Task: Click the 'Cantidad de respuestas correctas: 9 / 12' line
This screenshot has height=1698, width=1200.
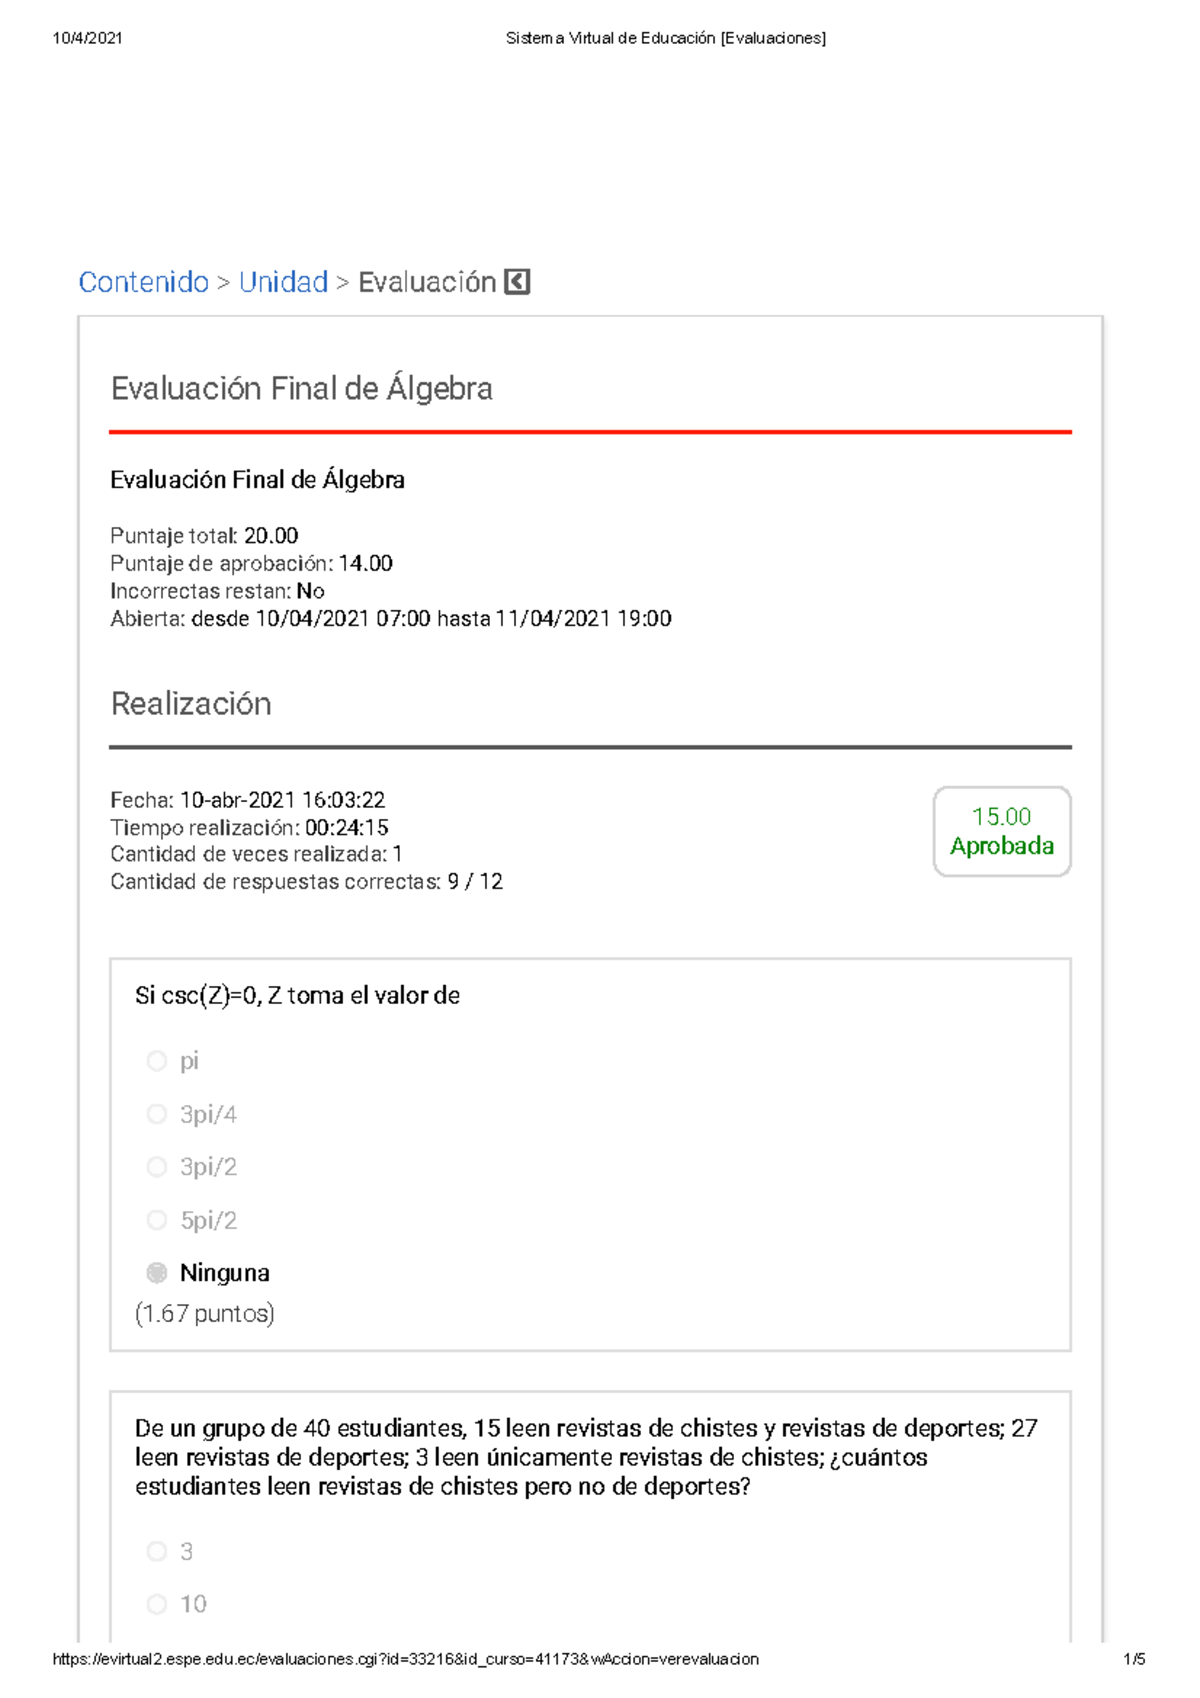Action: (306, 882)
